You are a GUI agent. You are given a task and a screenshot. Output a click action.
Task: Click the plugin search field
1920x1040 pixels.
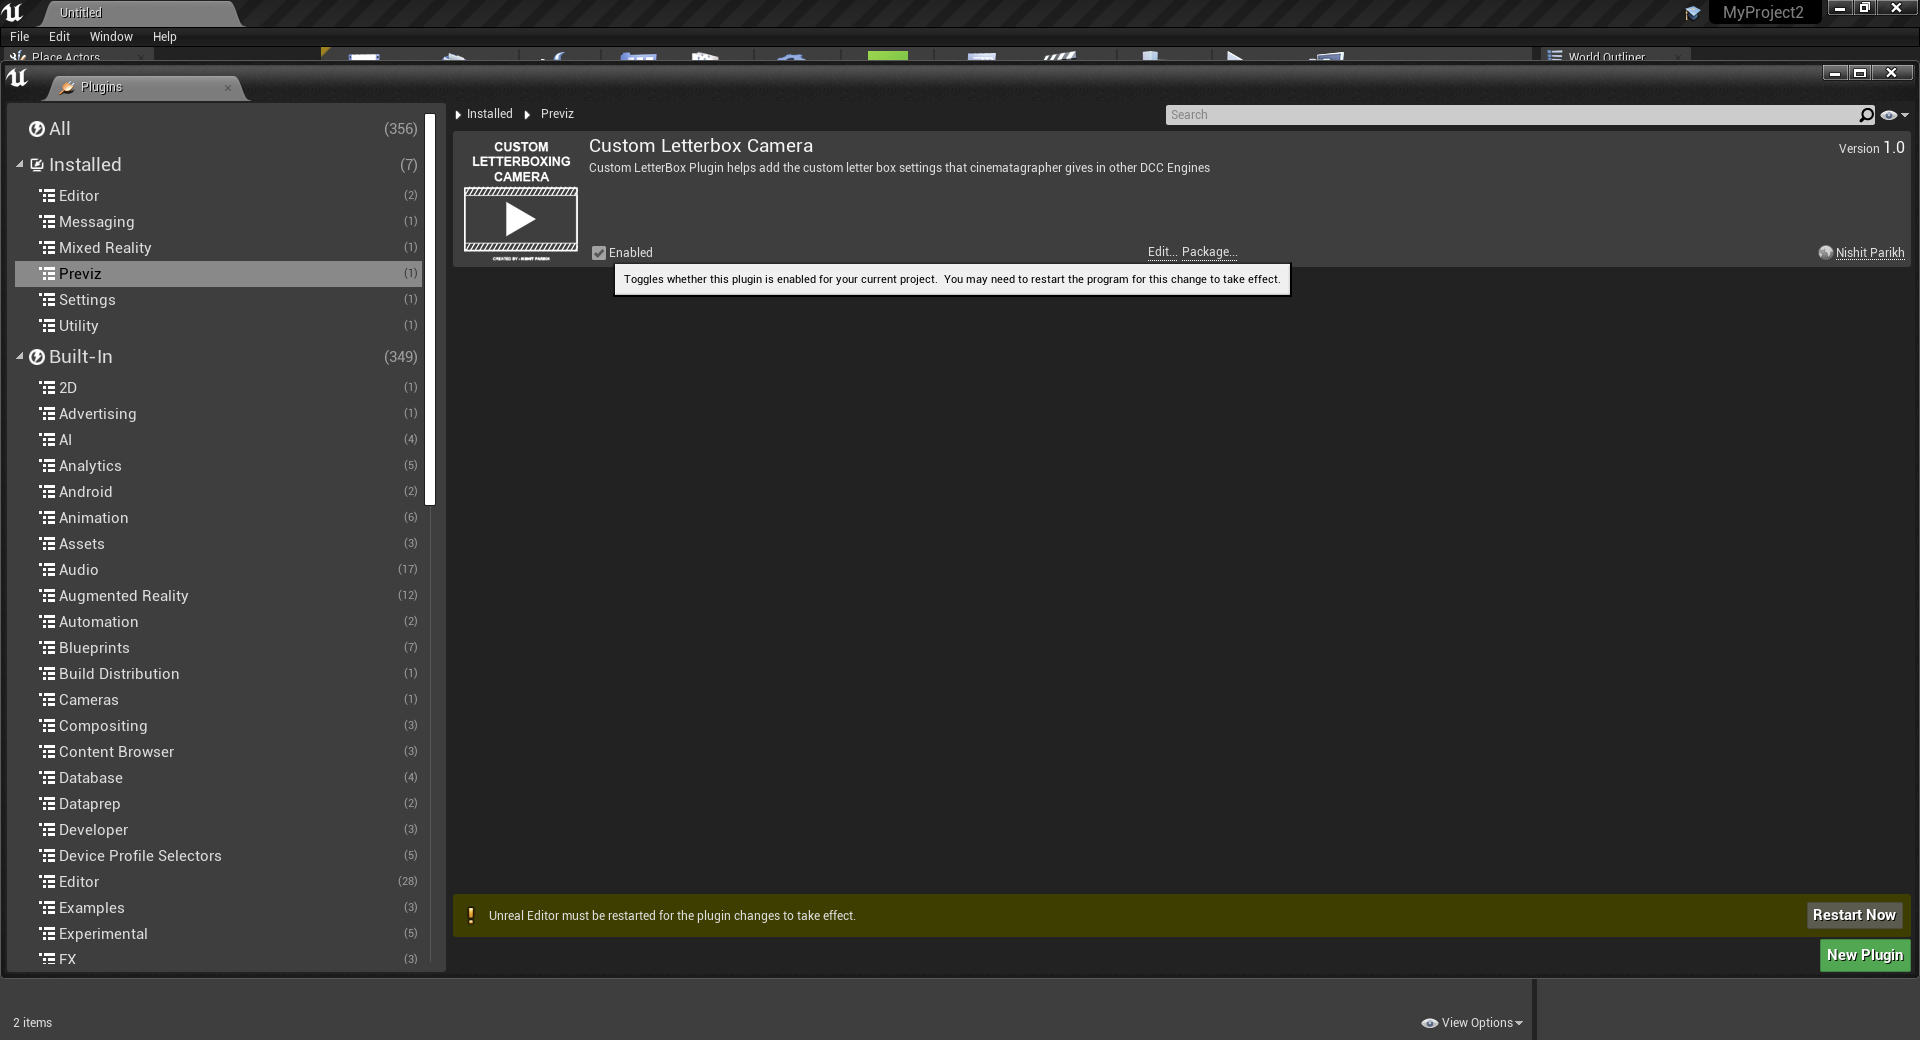click(1510, 115)
